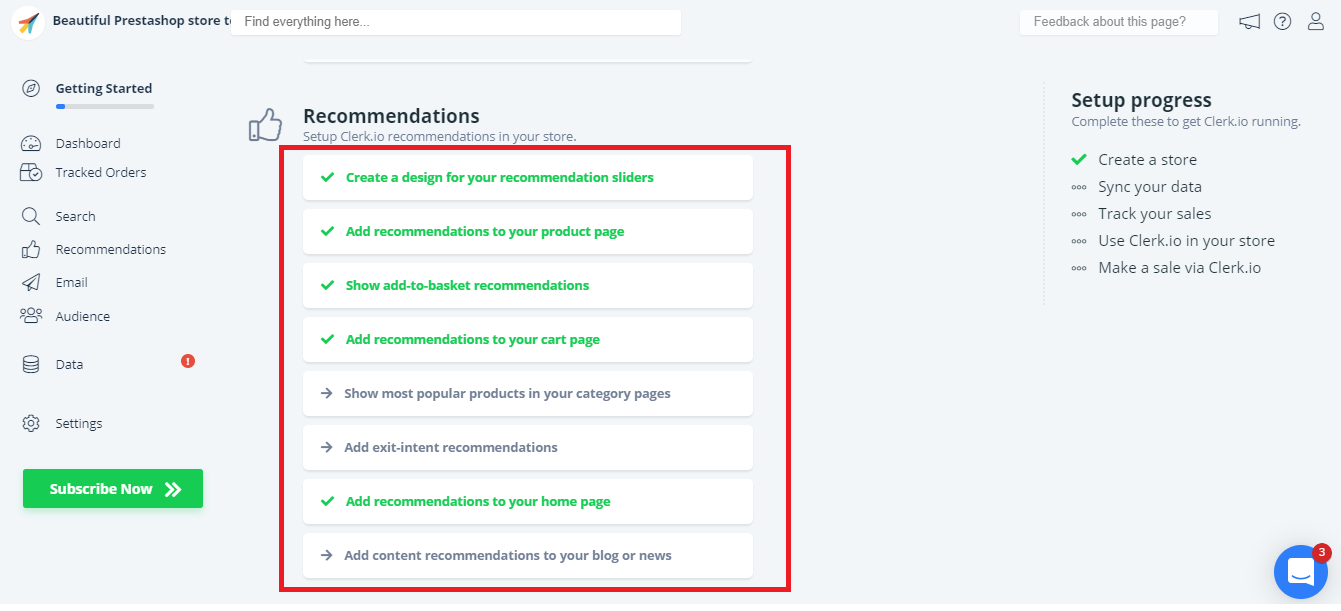Go to Dashboard in the sidebar
The width and height of the screenshot is (1341, 611).
[88, 143]
